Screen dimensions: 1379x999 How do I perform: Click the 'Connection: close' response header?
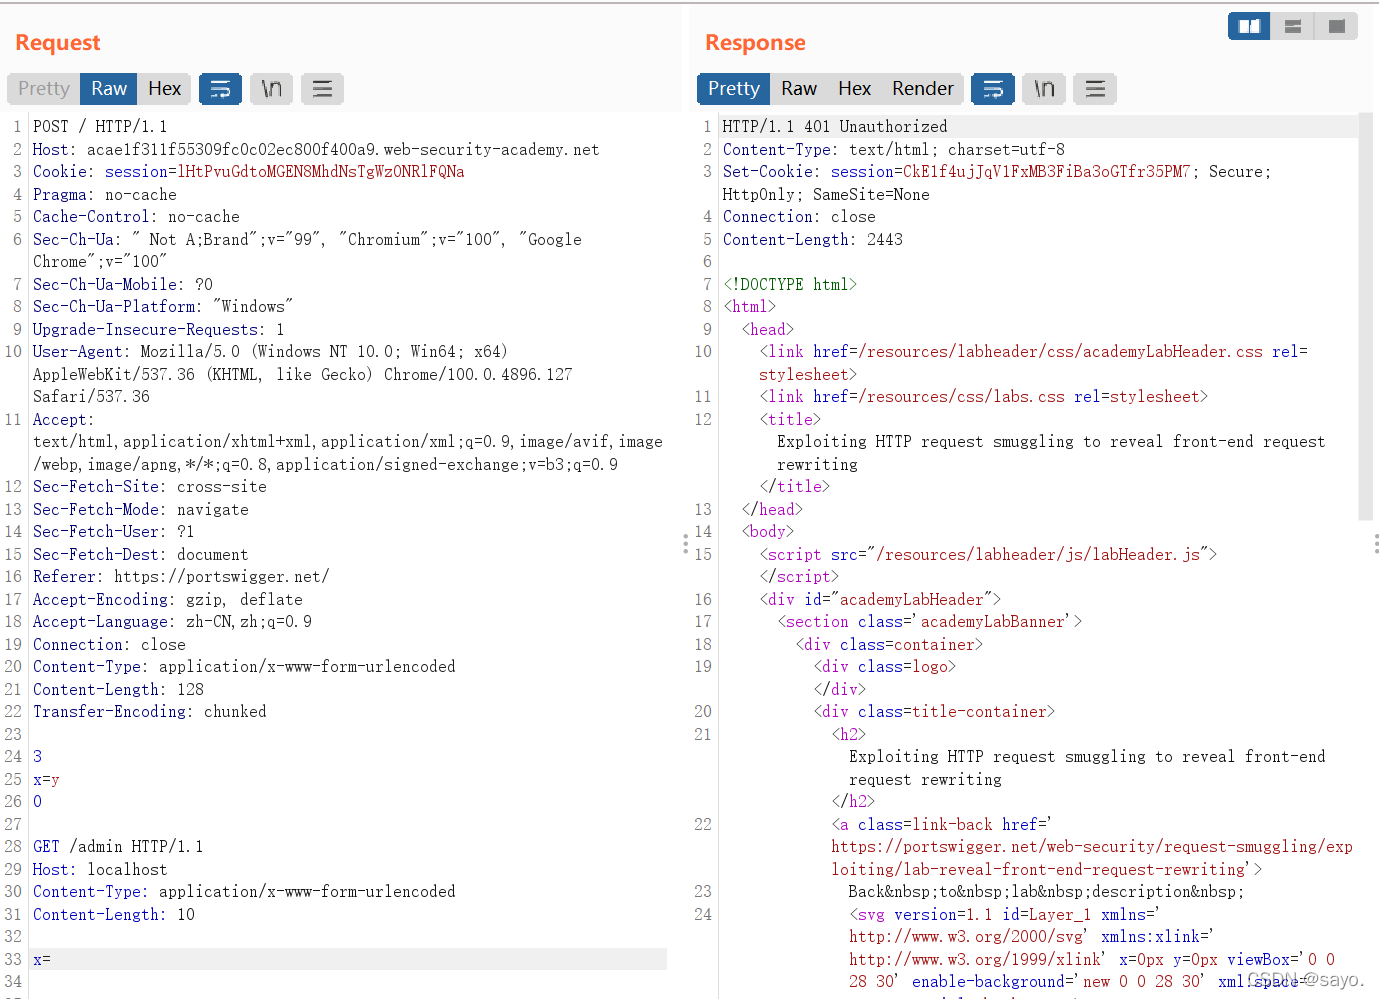click(799, 217)
